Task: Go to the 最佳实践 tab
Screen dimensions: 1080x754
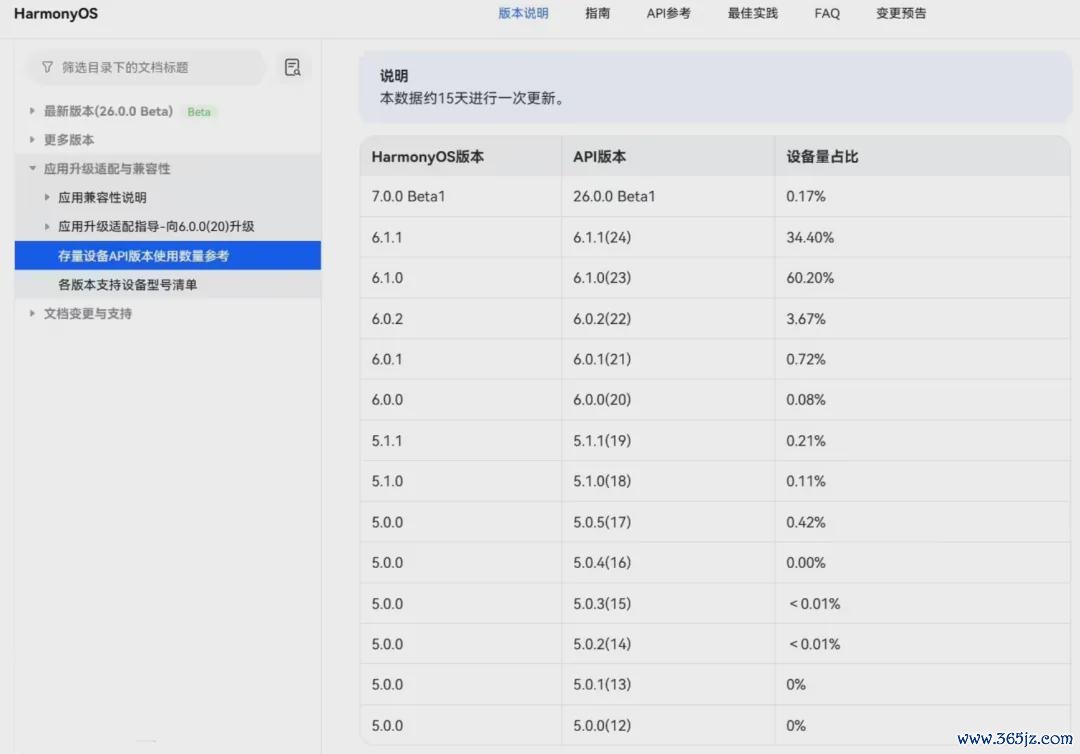Action: [752, 13]
